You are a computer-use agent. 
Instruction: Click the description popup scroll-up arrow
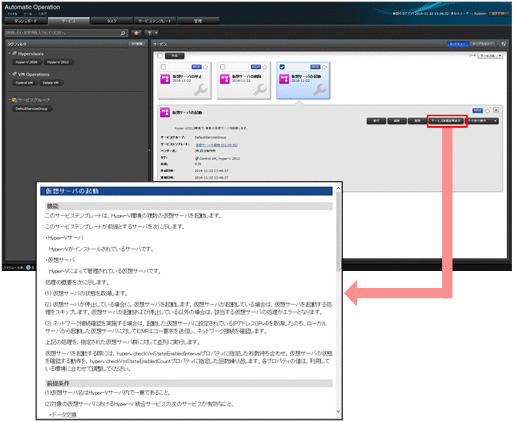(338, 188)
